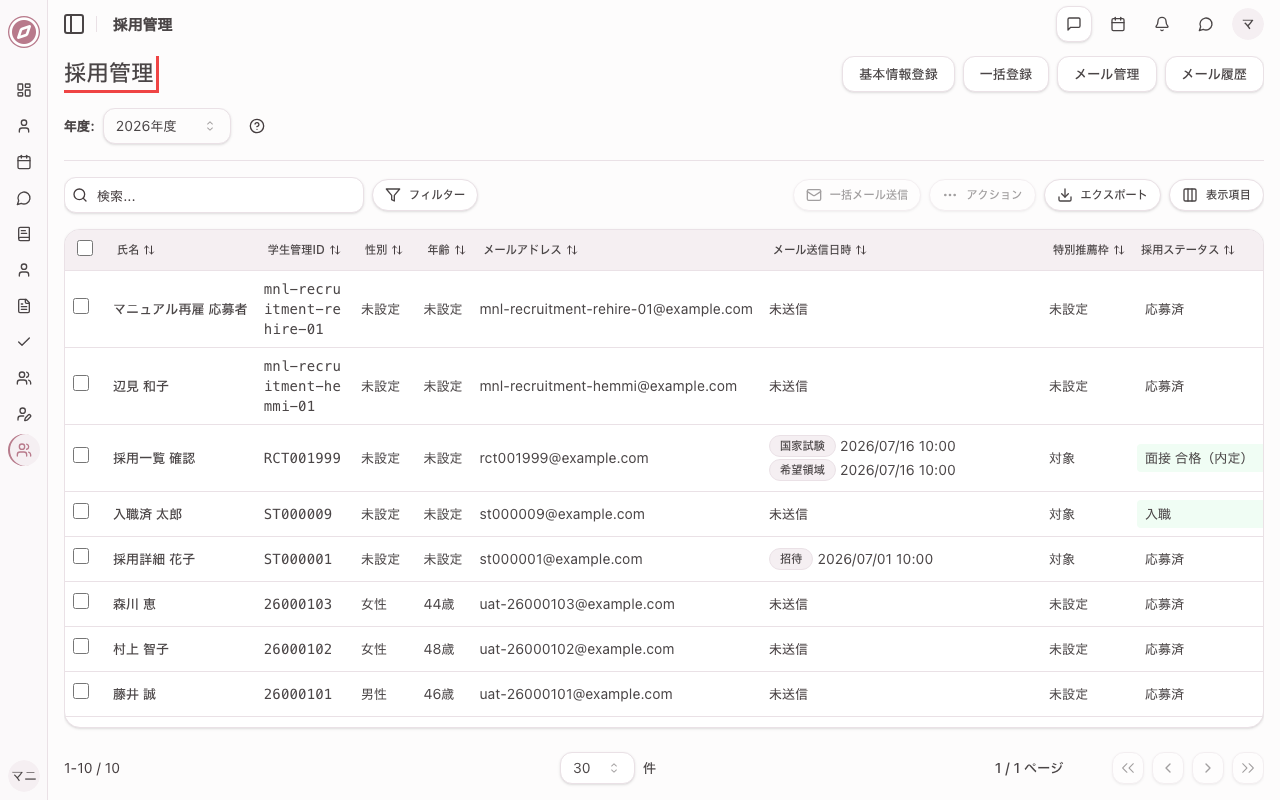Open the フィルター filter button
The image size is (1280, 800).
[x=425, y=195]
